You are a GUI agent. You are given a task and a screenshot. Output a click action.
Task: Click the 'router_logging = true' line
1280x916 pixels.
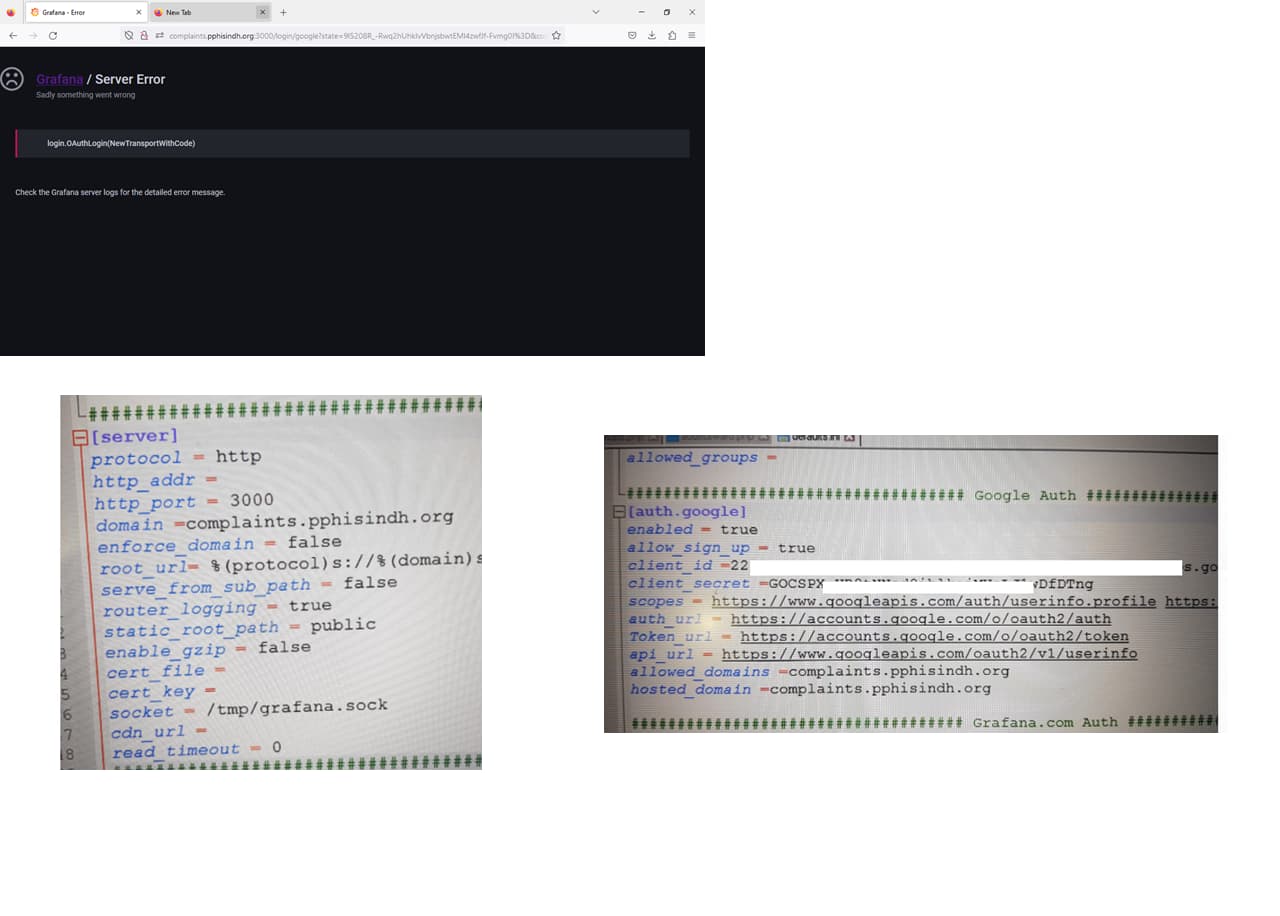(217, 608)
